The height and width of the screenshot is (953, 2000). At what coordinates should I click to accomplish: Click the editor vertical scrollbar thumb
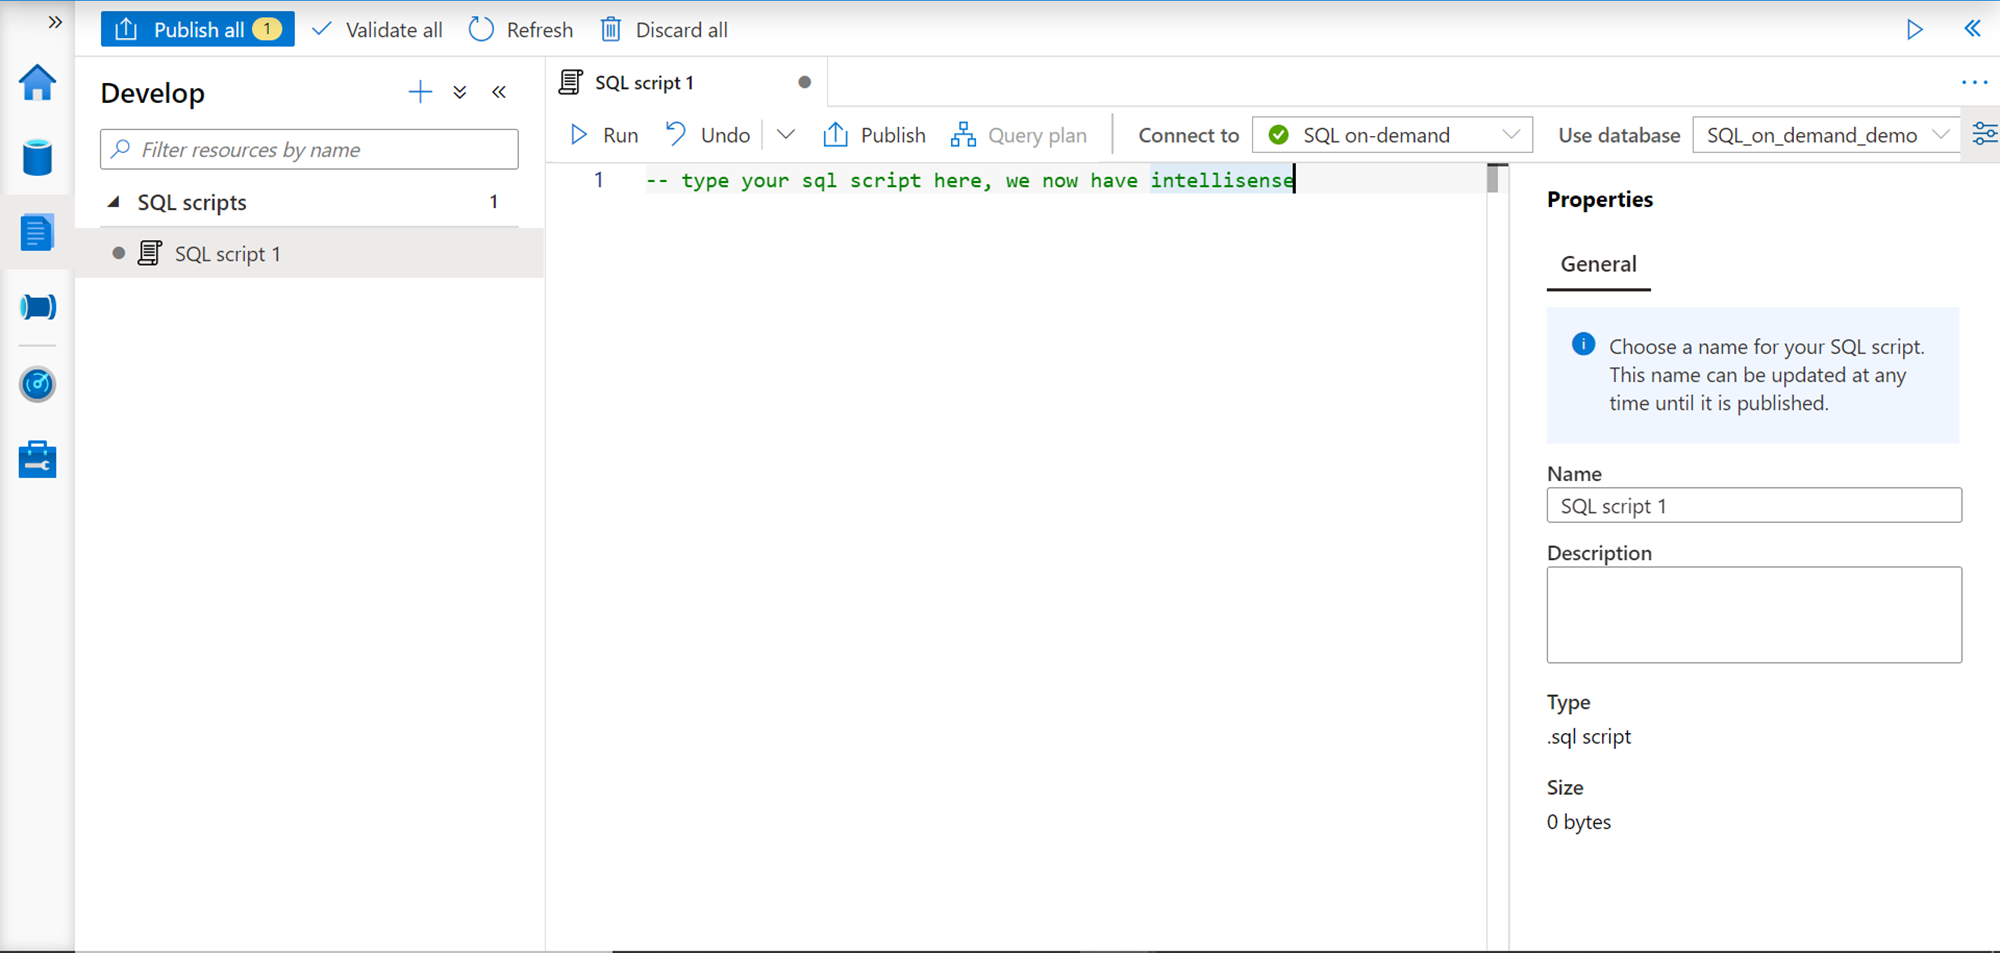coord(1493,178)
